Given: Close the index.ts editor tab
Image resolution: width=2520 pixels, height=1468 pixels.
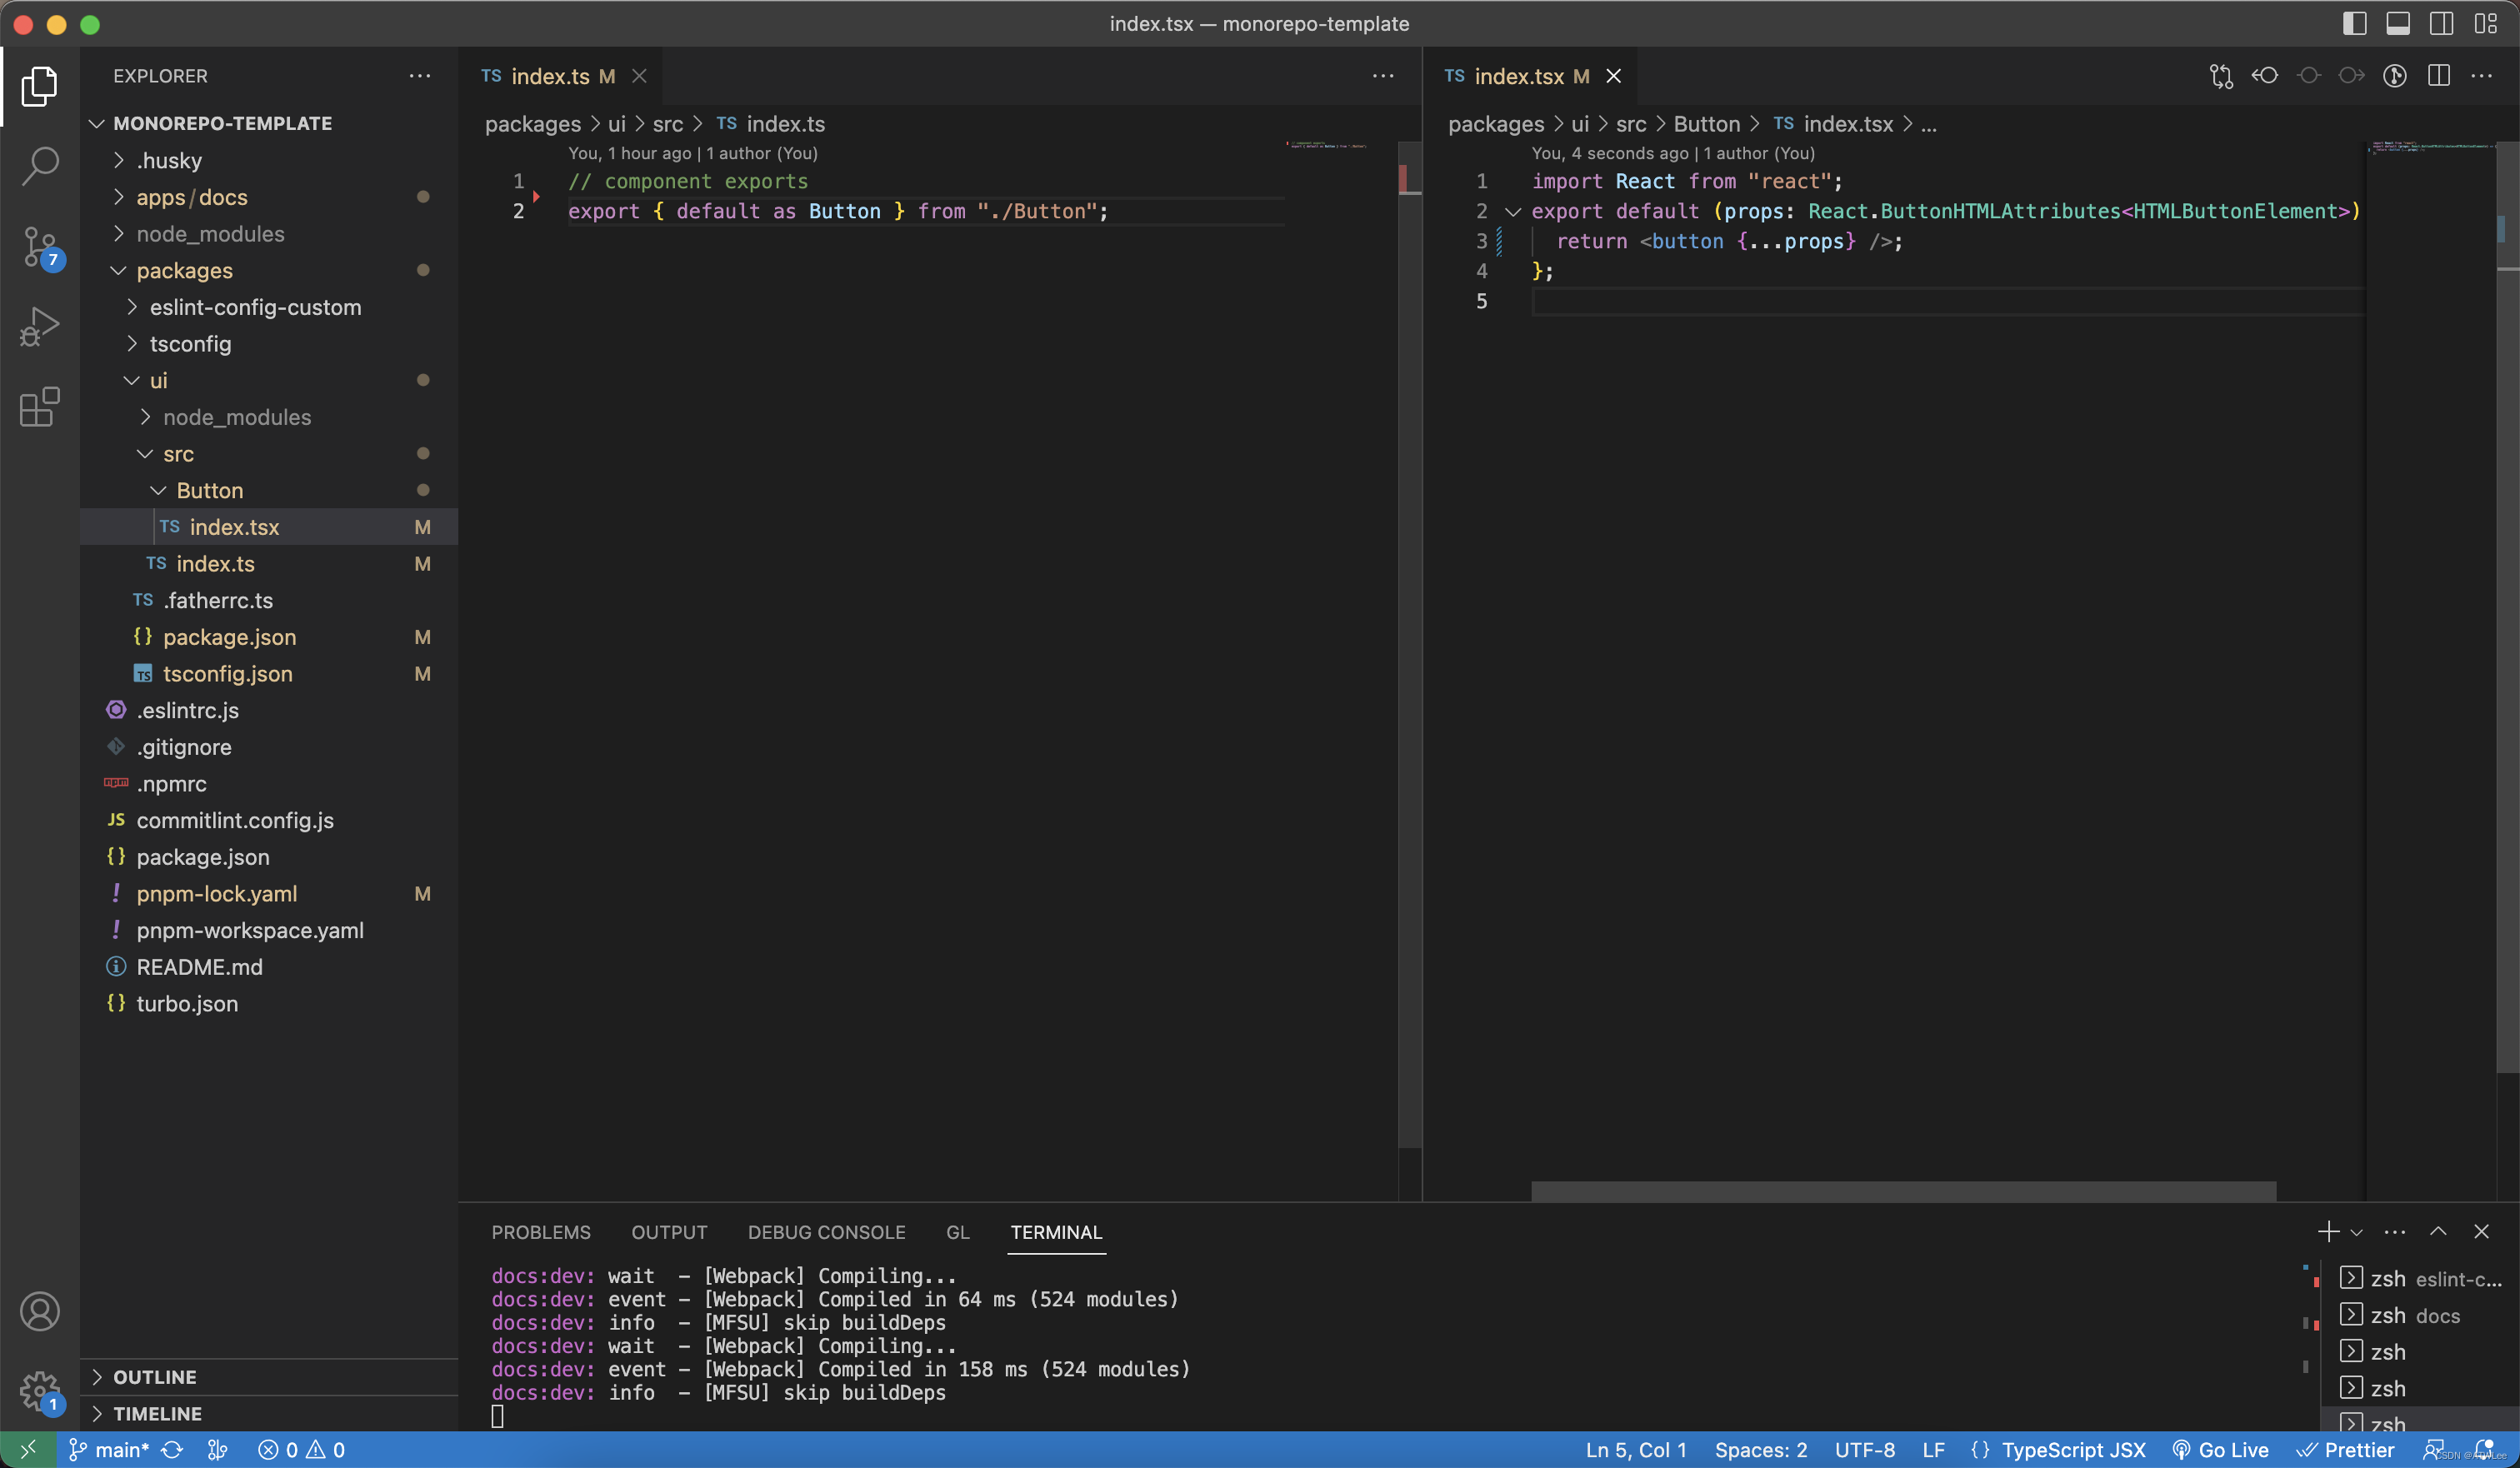Looking at the screenshot, I should pyautogui.click(x=639, y=76).
